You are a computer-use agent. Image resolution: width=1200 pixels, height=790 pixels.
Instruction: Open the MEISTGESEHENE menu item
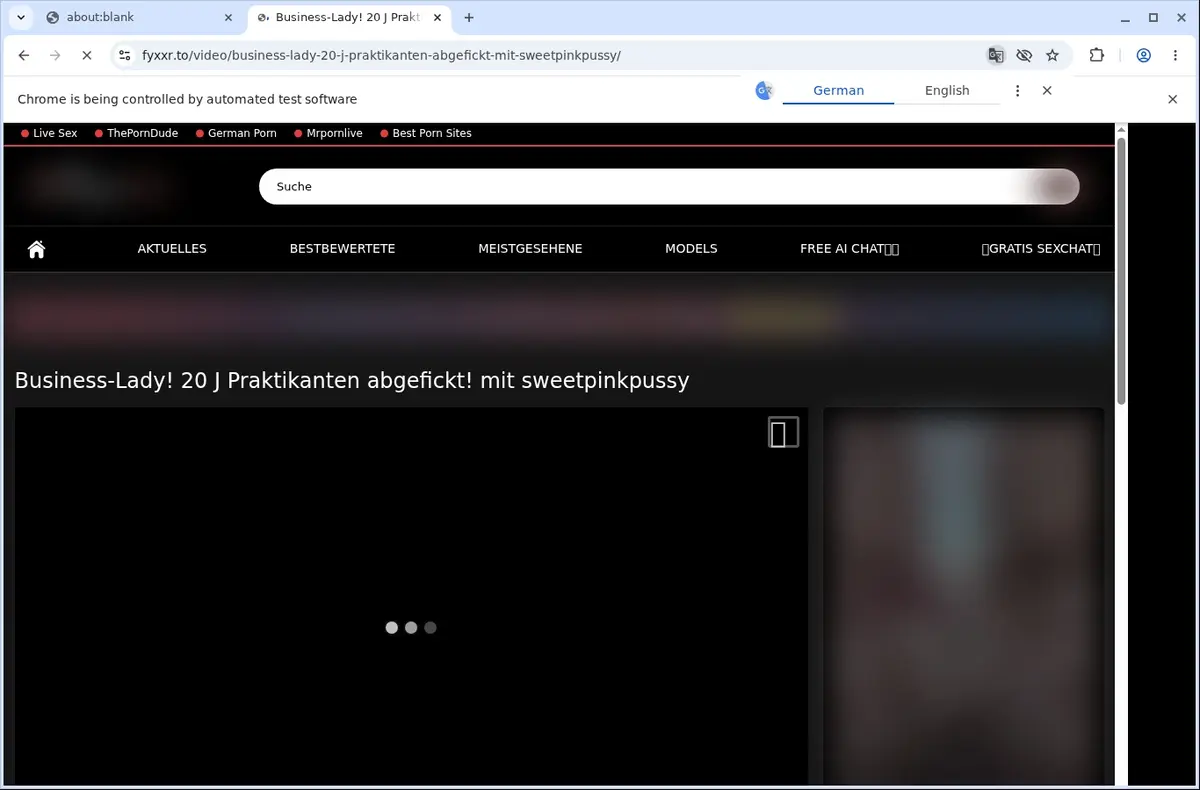click(x=530, y=249)
